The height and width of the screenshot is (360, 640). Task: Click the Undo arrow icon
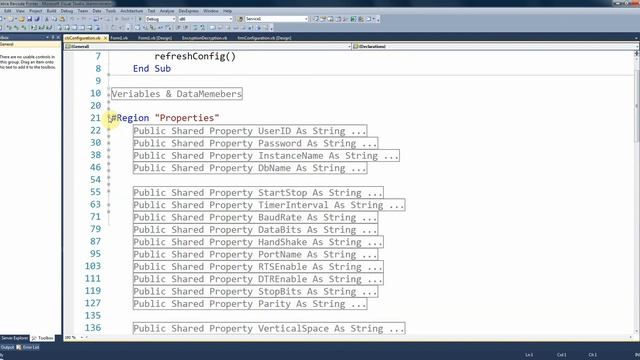click(x=72, y=19)
